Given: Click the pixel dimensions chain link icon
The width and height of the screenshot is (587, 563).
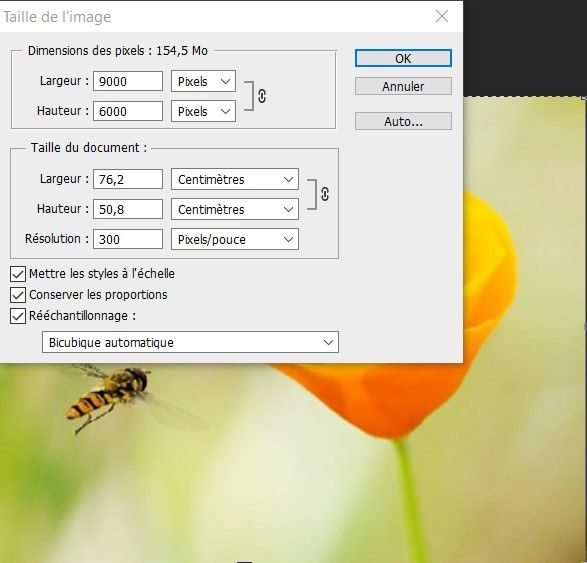Looking at the screenshot, I should 262,96.
